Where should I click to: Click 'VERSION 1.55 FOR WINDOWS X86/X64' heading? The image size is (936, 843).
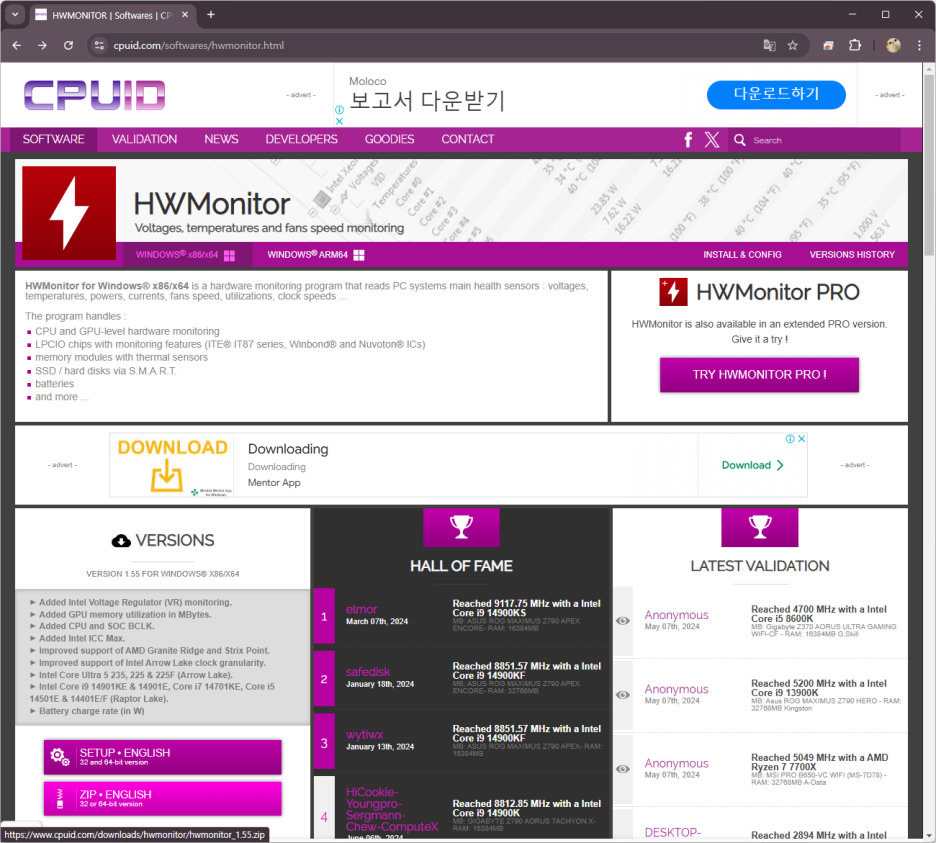click(162, 574)
